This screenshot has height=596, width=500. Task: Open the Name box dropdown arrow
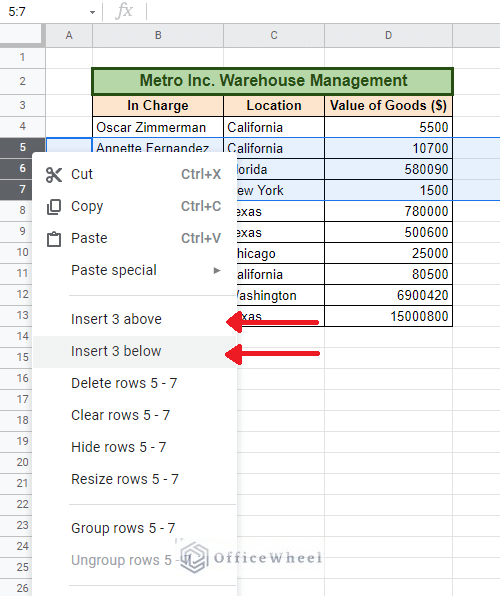[x=92, y=12]
